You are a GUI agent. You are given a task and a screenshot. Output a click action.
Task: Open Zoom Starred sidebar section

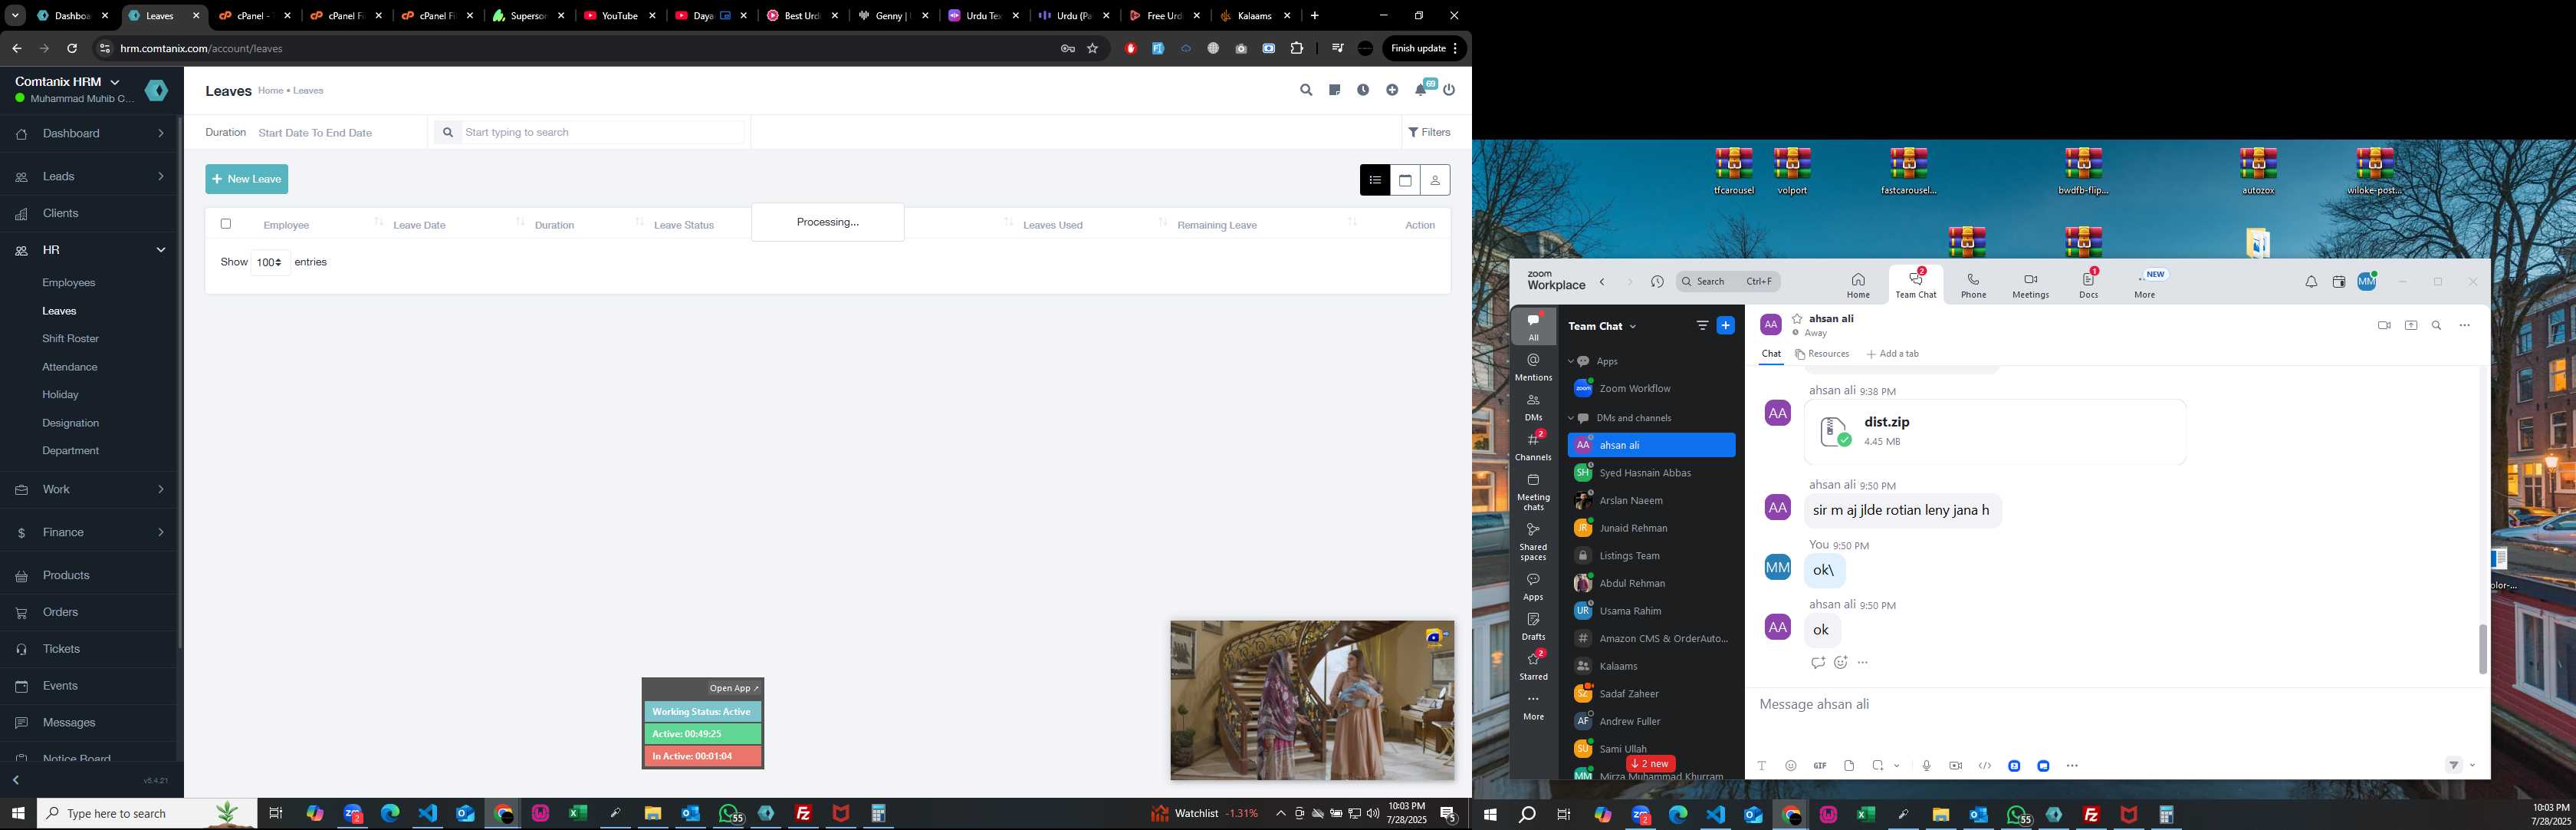click(x=1533, y=664)
